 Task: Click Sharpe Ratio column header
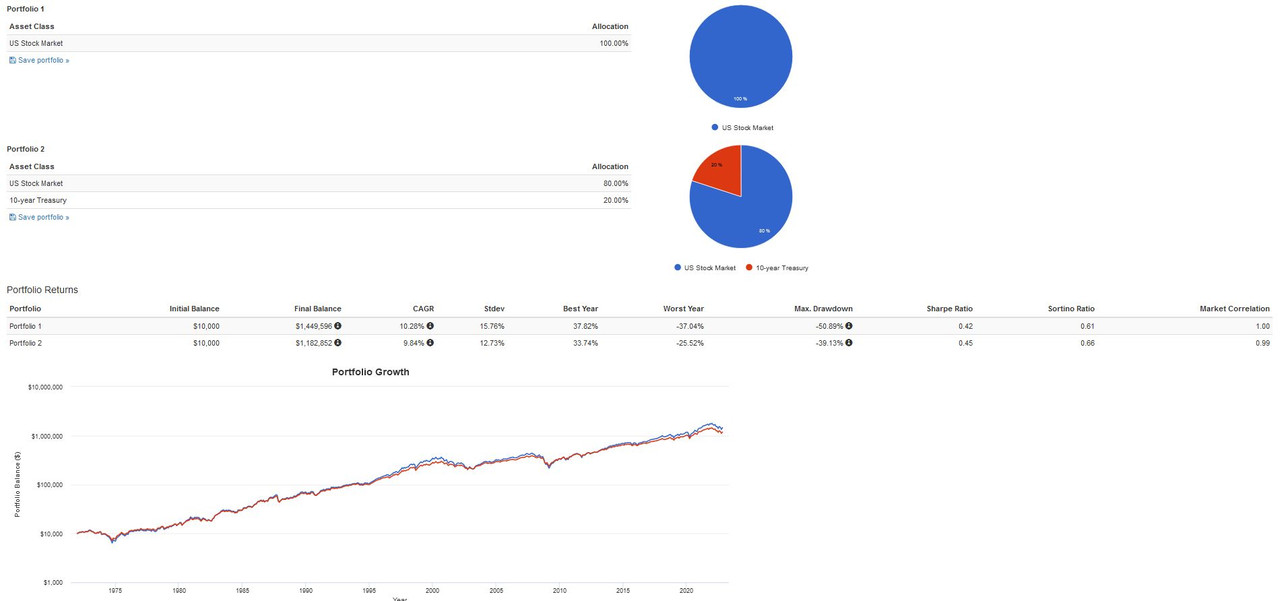(949, 309)
